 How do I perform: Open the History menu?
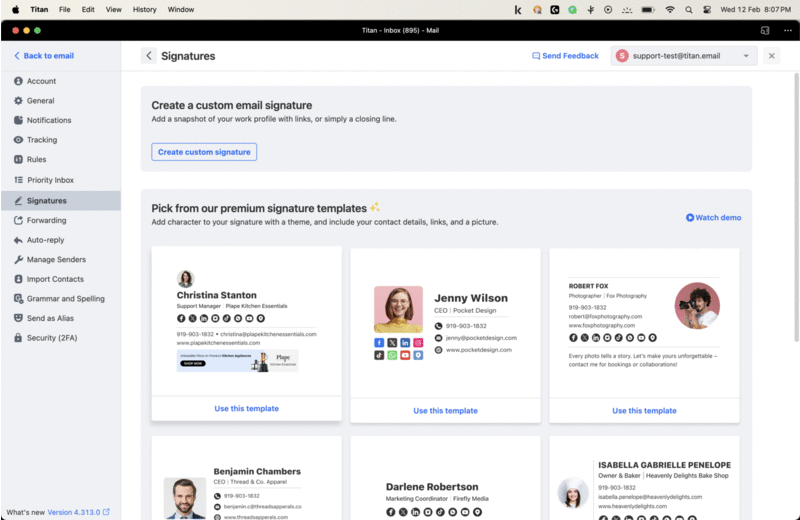[x=144, y=9]
